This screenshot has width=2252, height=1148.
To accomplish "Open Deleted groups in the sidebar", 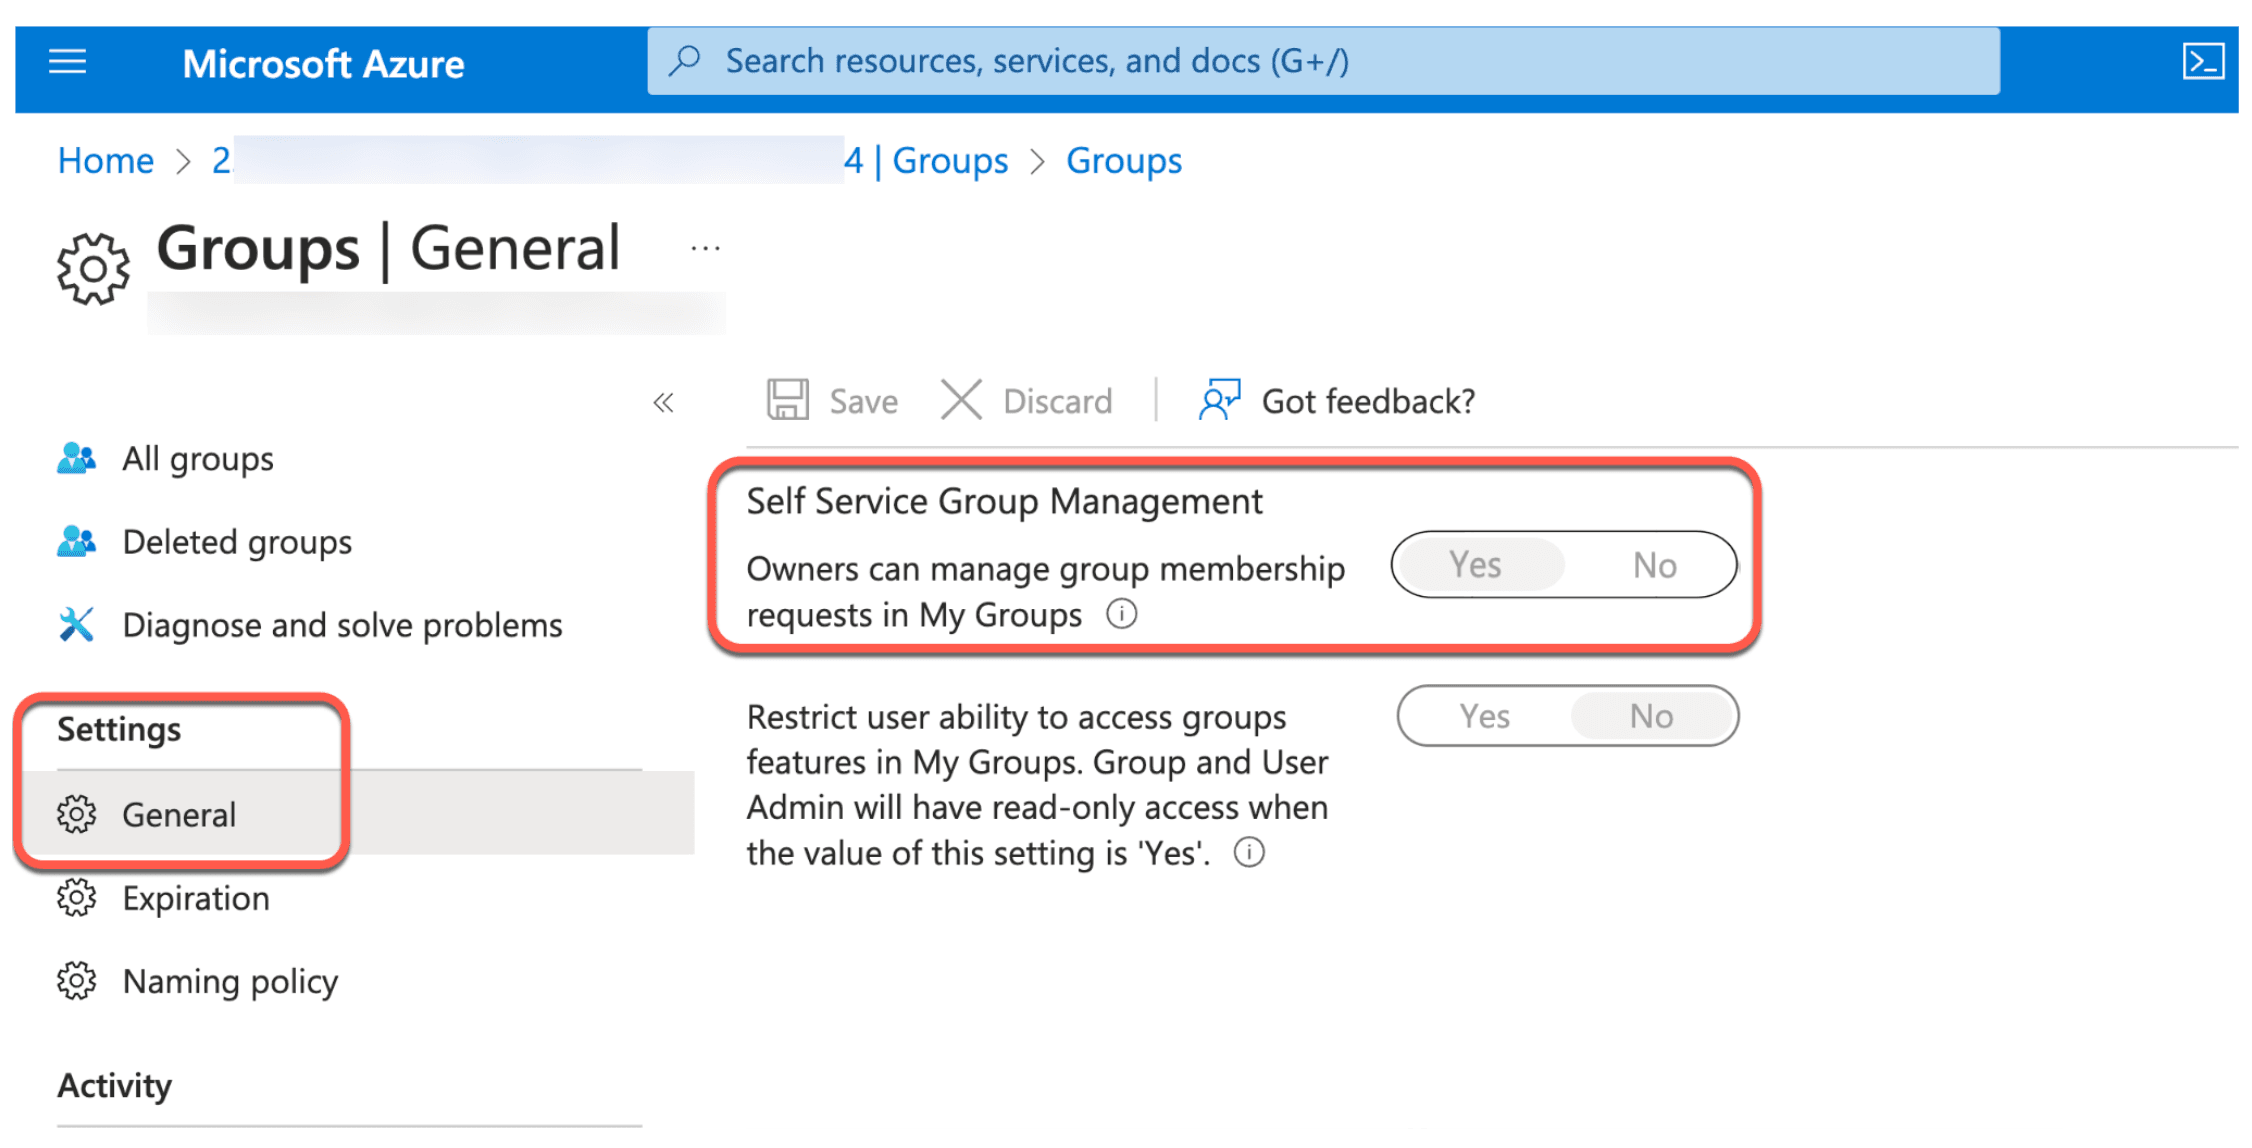I will pyautogui.click(x=237, y=541).
